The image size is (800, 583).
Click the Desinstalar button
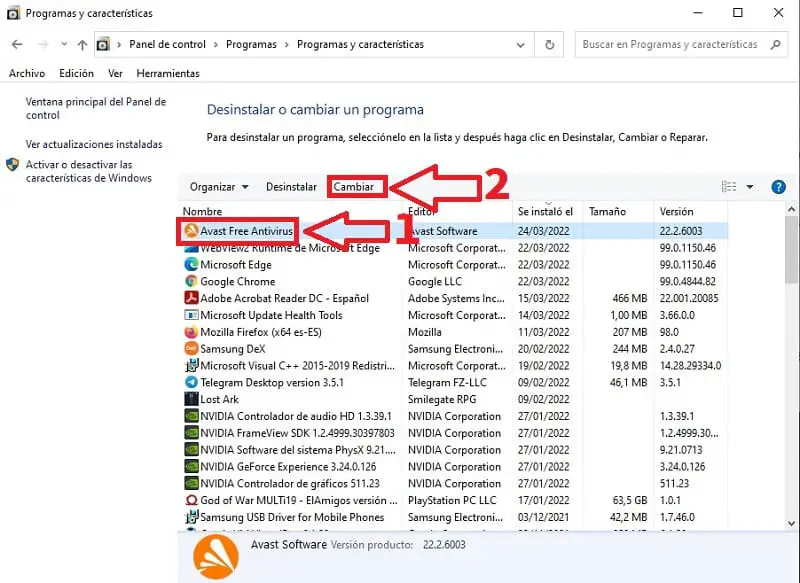pos(291,187)
